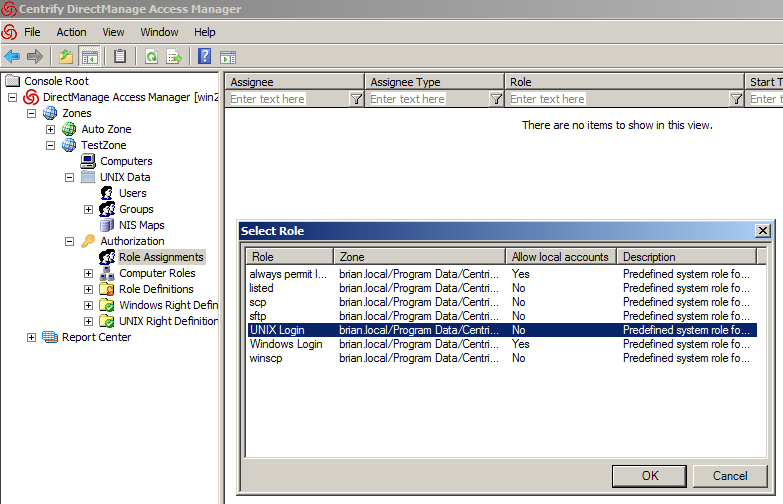Click the TestZone globe icon
The width and height of the screenshot is (783, 504).
(69, 145)
